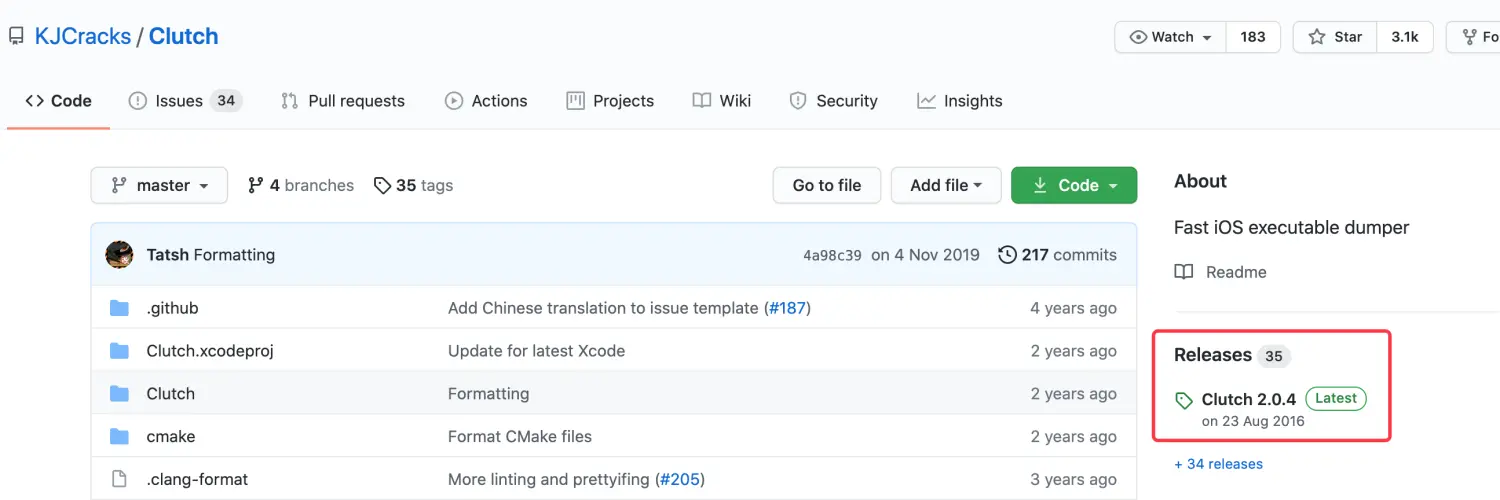Viewport: 1500px width, 500px height.
Task: Click the repository book icon beside KJCracks
Action: click(x=16, y=37)
